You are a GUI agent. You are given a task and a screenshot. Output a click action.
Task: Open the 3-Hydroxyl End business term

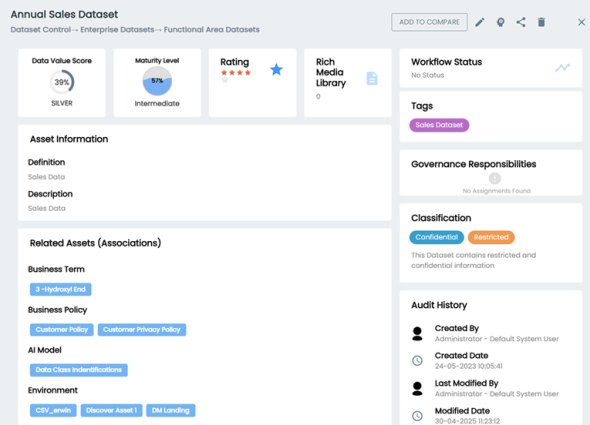pyautogui.click(x=61, y=289)
